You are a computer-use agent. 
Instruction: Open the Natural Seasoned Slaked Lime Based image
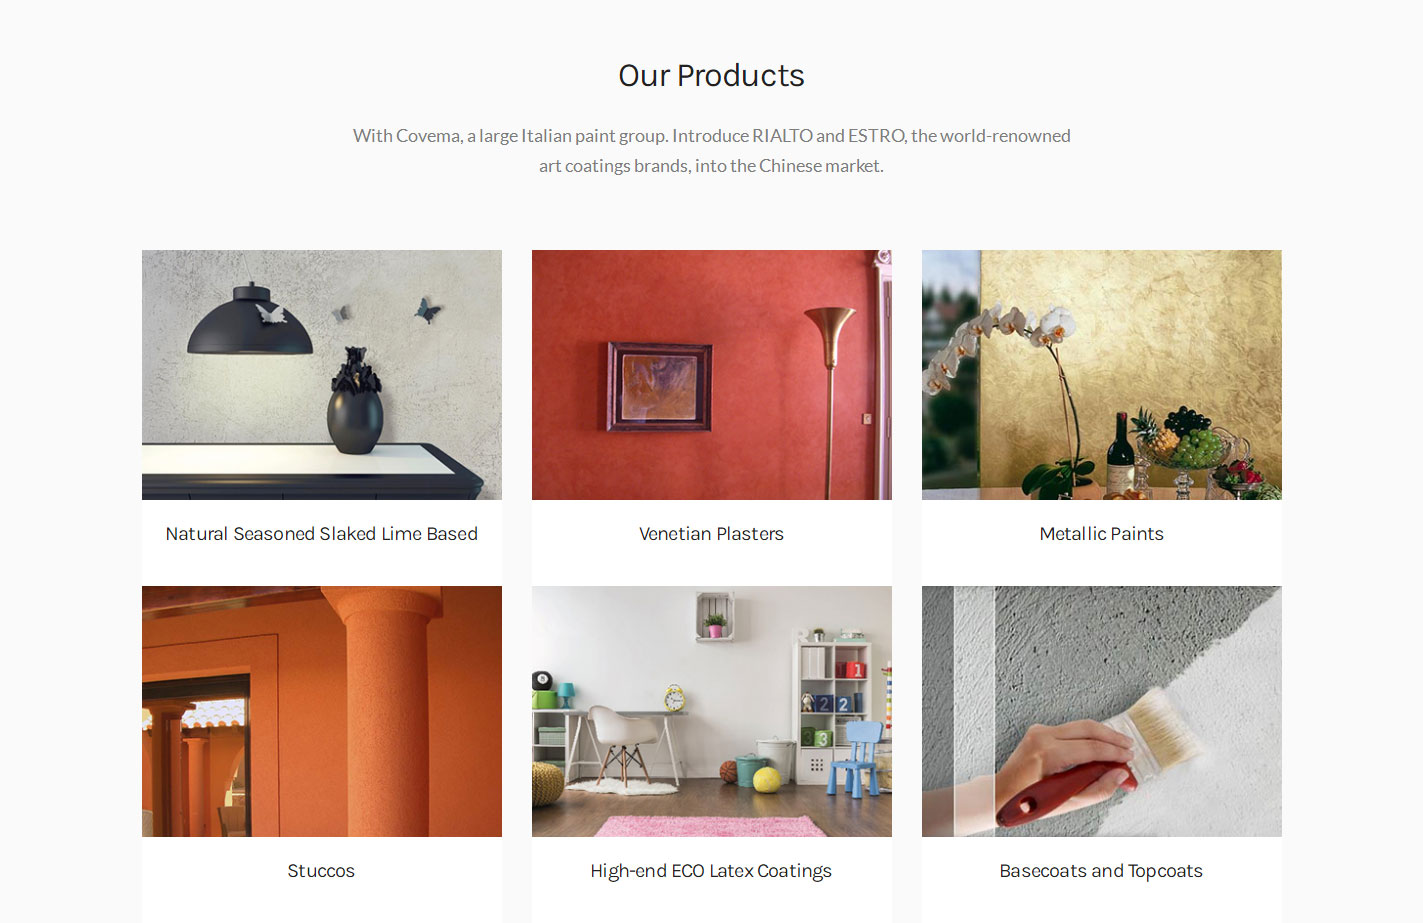tap(322, 375)
